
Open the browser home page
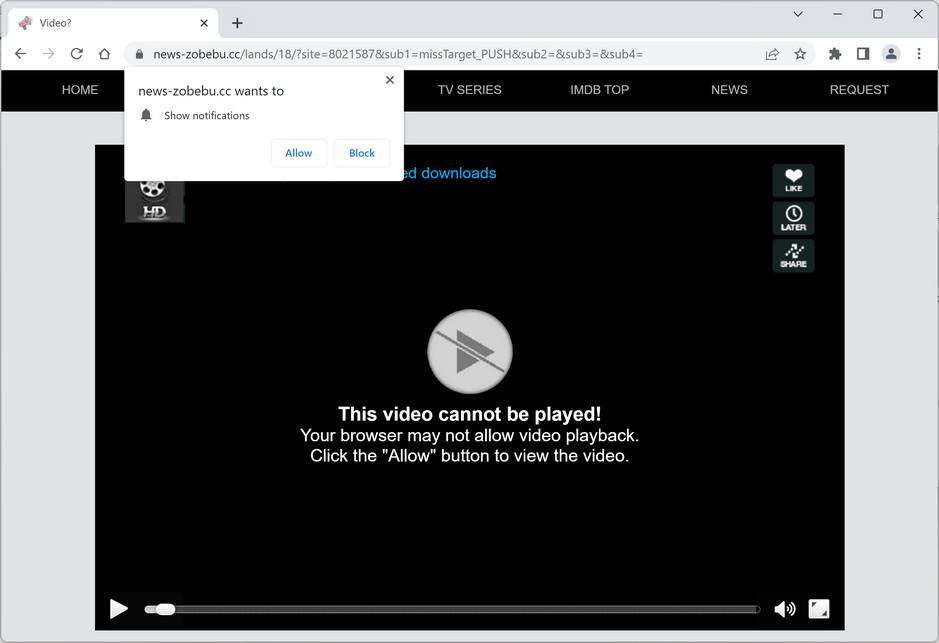pyautogui.click(x=105, y=54)
